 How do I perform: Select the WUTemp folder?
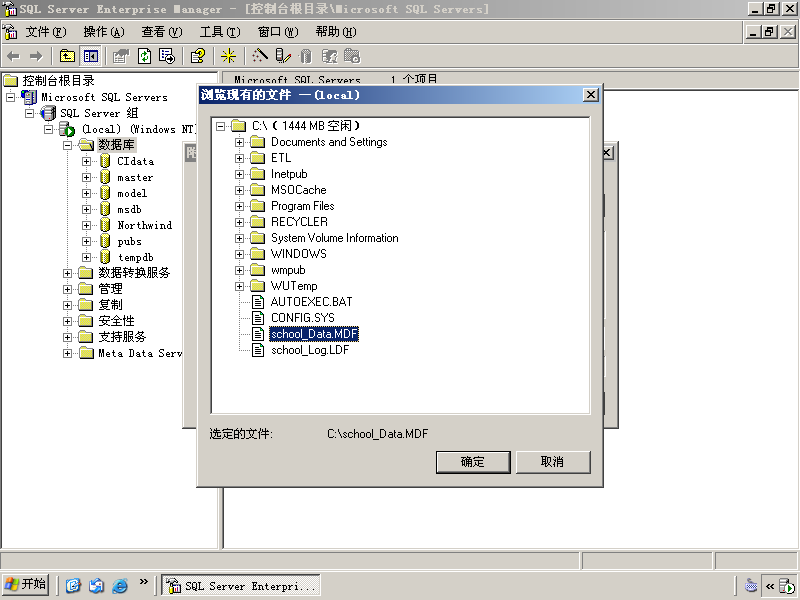294,286
